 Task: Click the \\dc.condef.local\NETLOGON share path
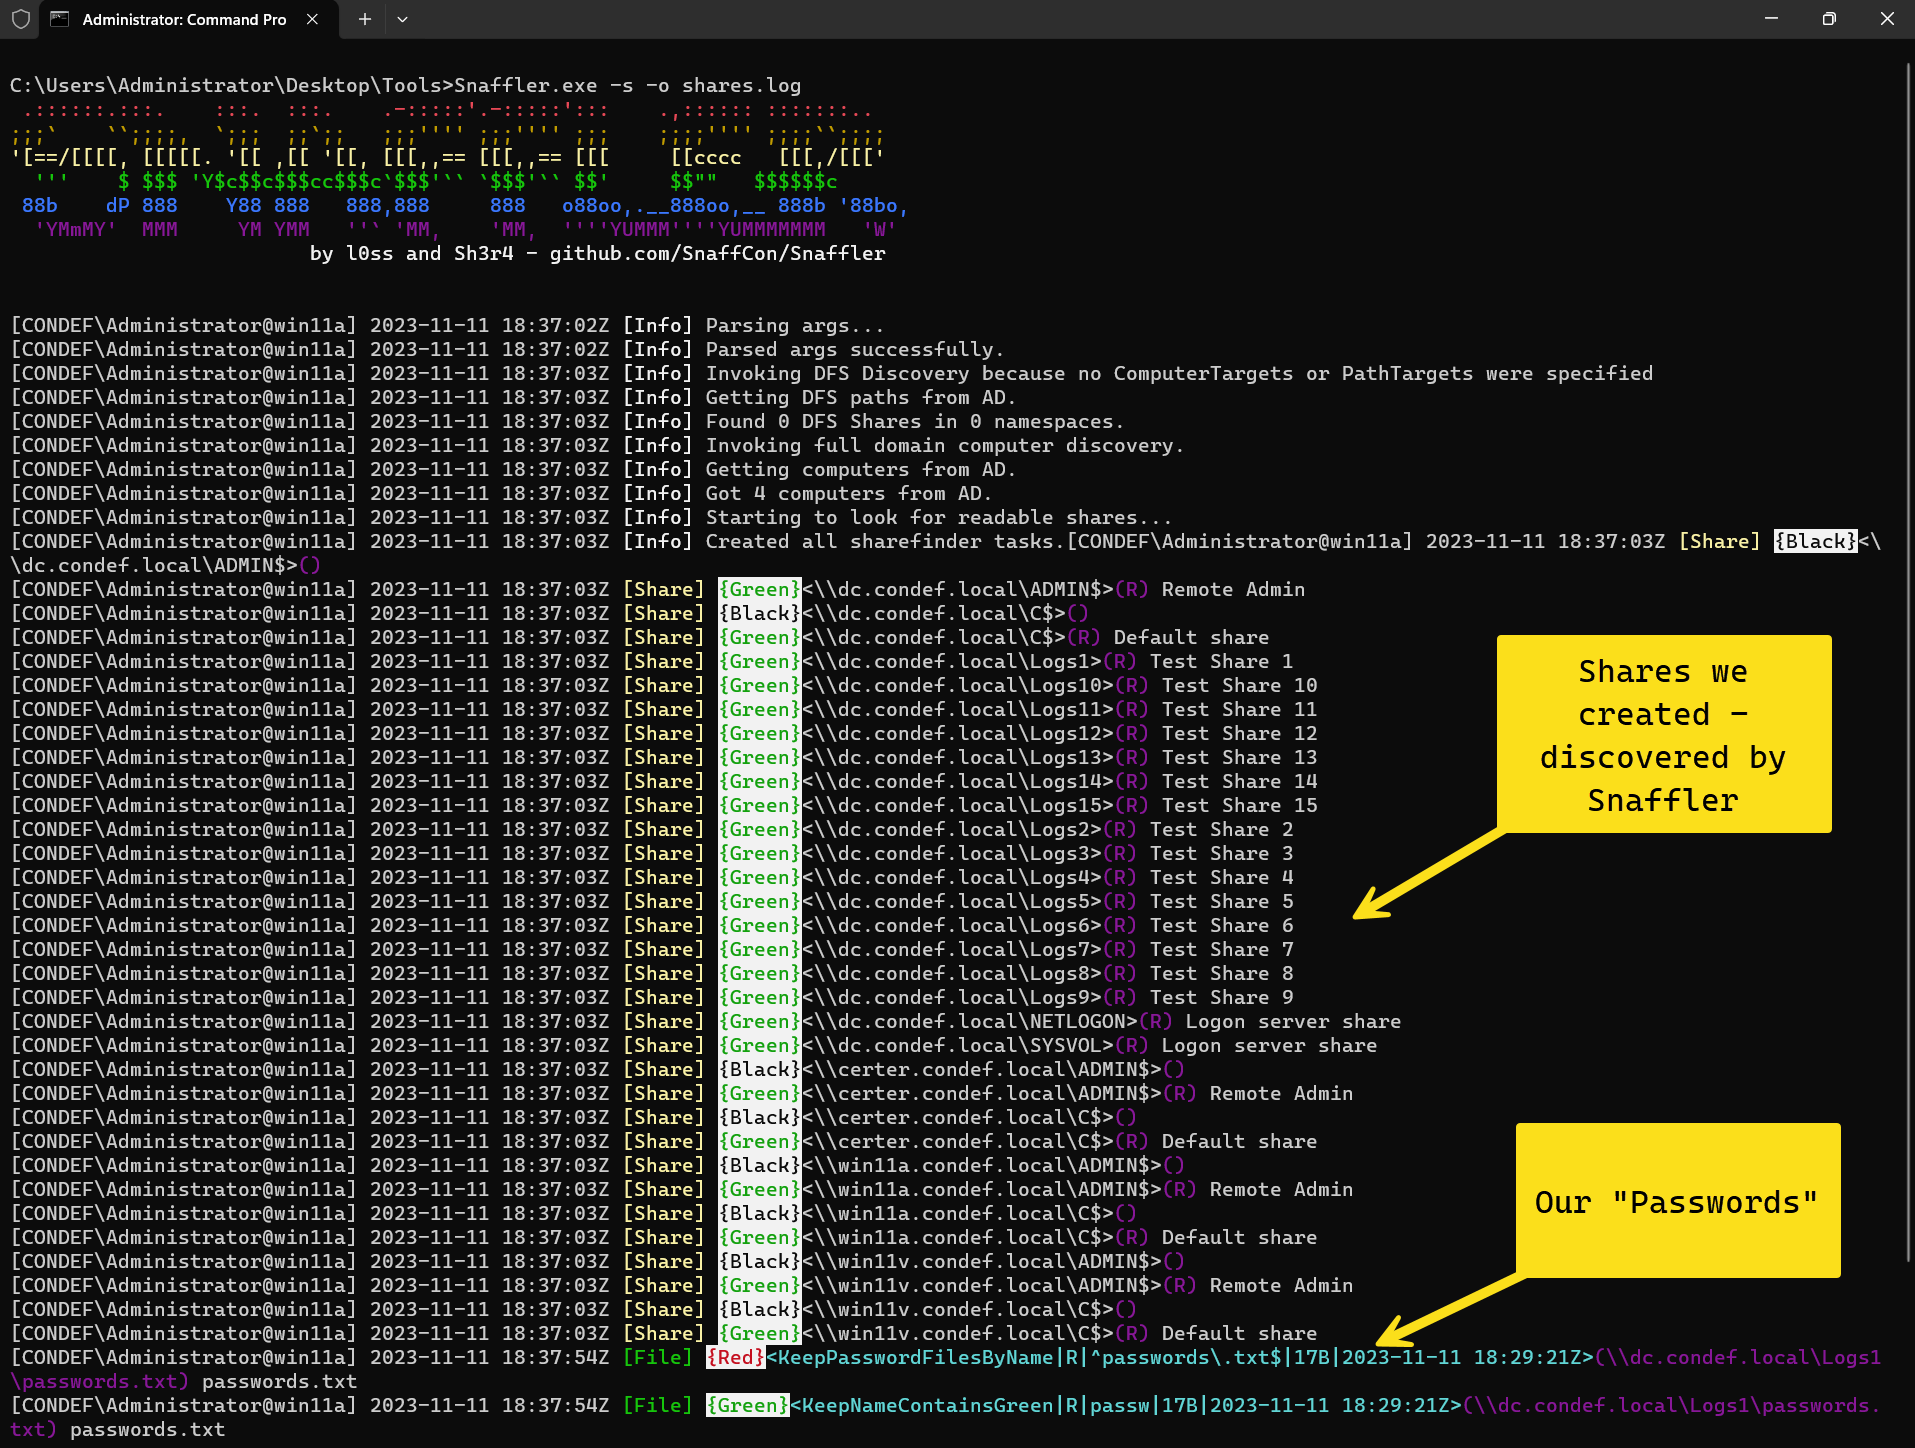975,1022
